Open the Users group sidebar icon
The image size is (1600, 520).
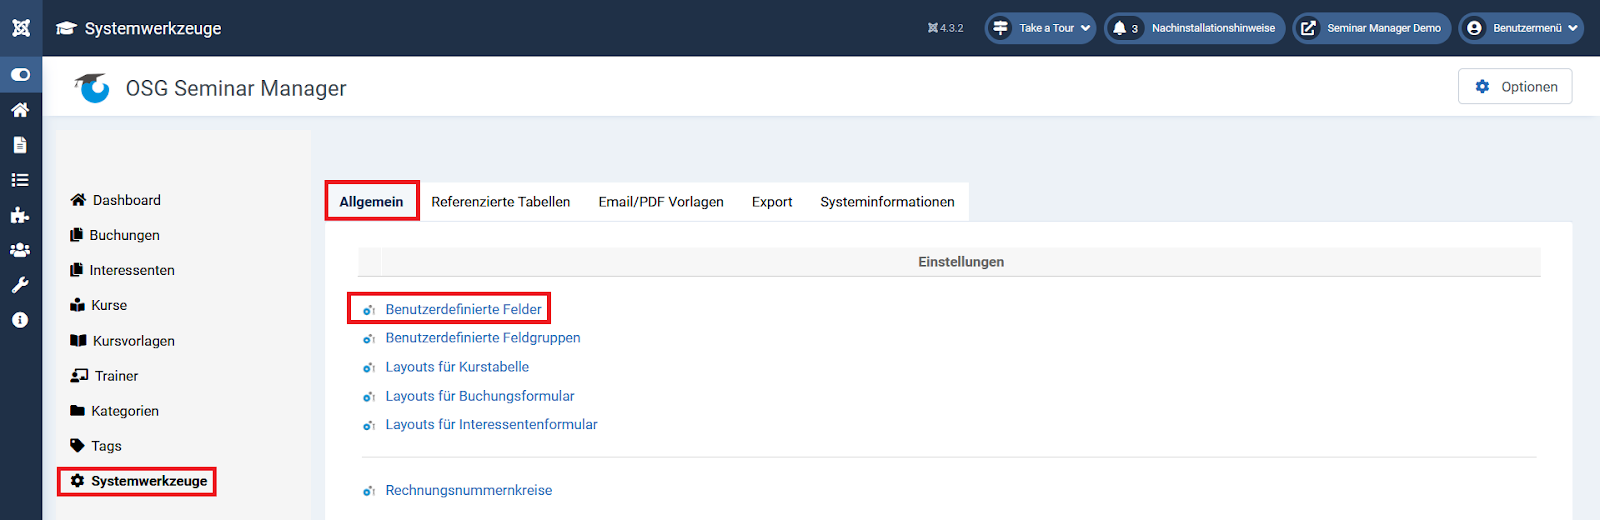click(x=20, y=250)
